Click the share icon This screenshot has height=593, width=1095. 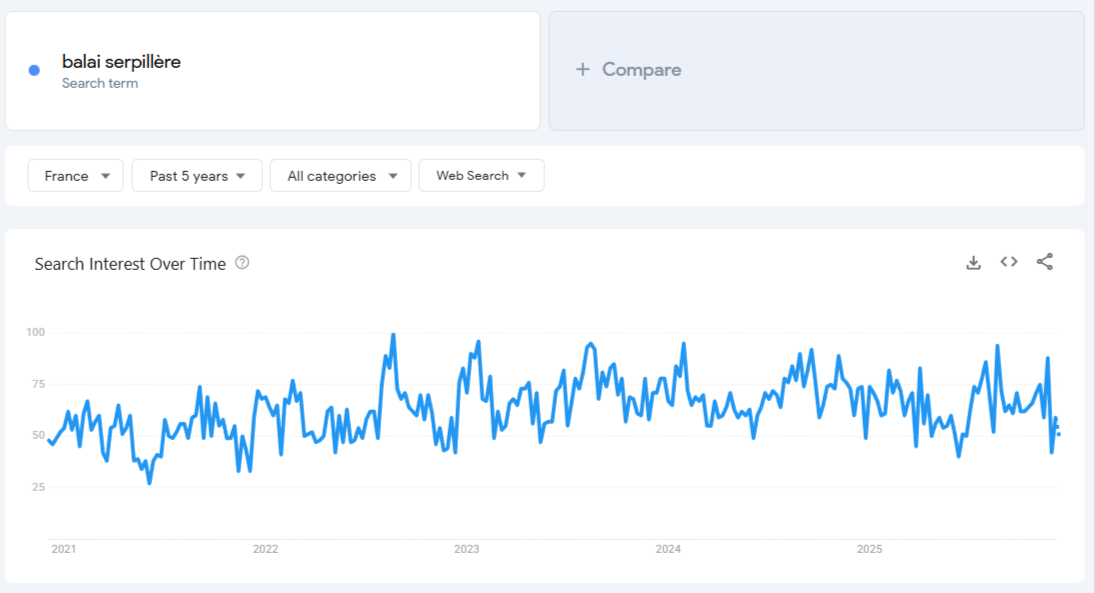tap(1044, 261)
